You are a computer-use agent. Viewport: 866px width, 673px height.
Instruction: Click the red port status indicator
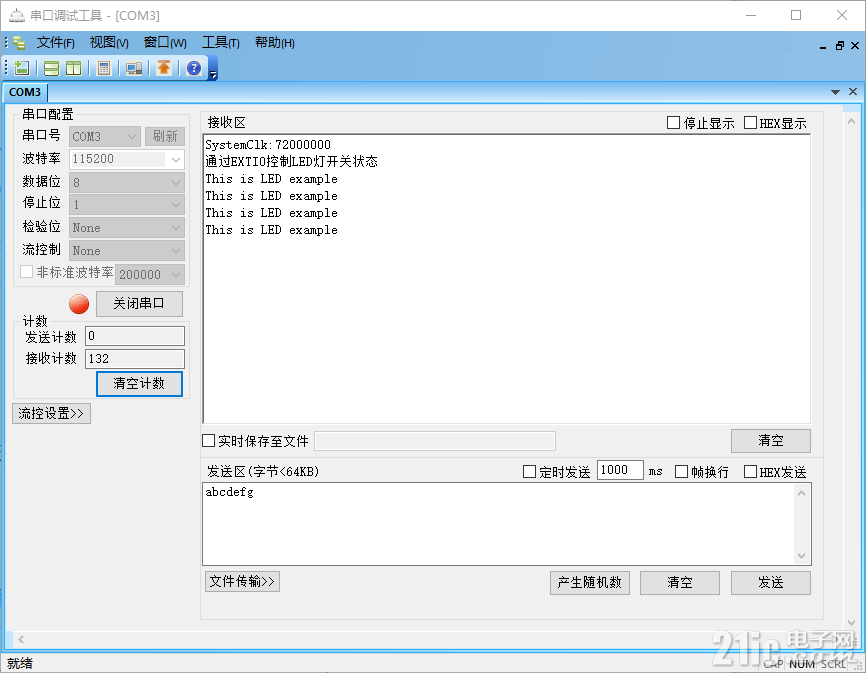pos(79,304)
